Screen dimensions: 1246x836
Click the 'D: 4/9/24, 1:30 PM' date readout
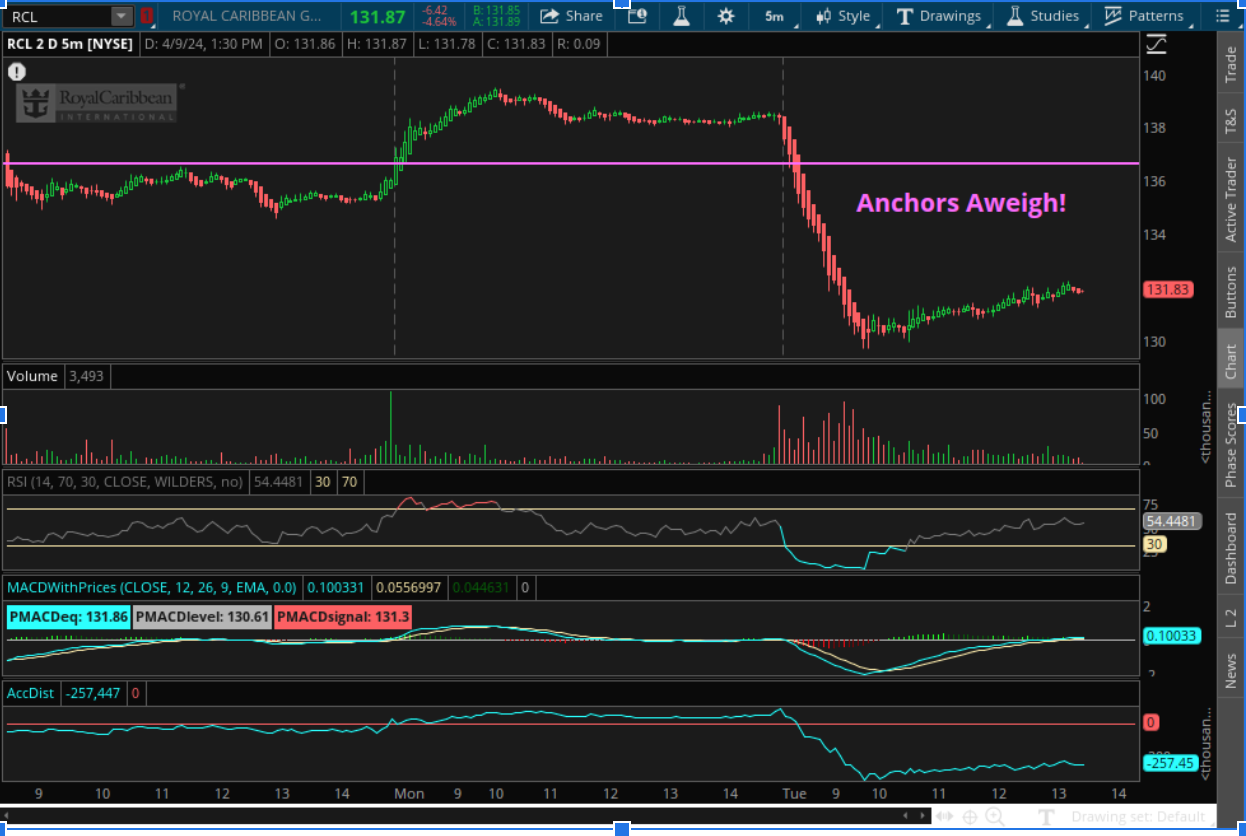pos(203,44)
